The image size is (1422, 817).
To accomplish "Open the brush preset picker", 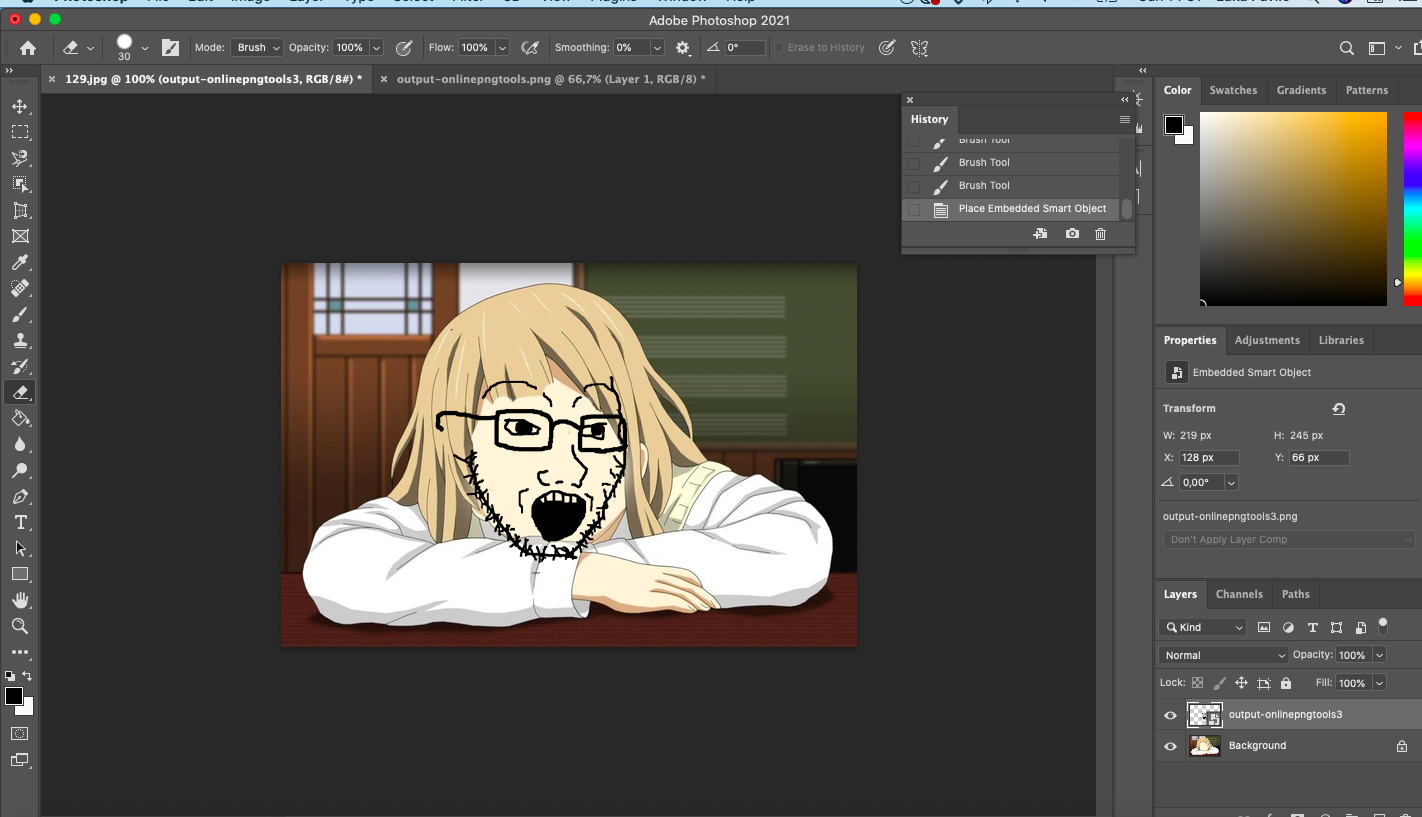I will 144,47.
